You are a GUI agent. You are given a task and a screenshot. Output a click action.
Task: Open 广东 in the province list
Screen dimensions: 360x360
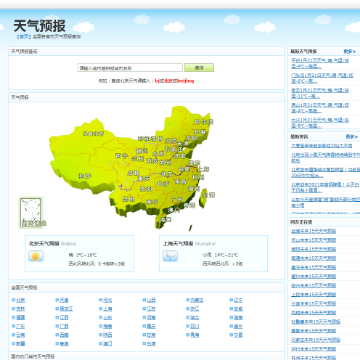point(20,326)
